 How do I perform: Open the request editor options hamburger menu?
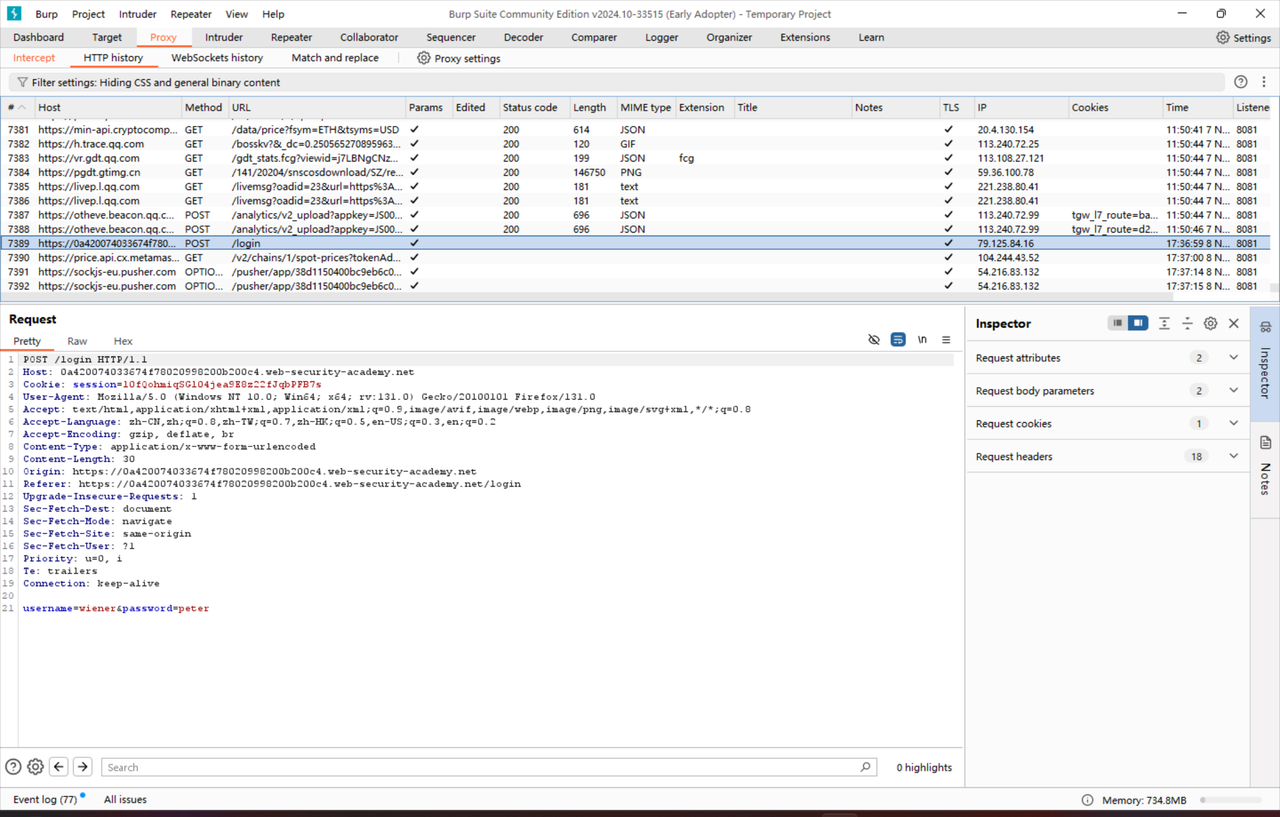click(946, 340)
